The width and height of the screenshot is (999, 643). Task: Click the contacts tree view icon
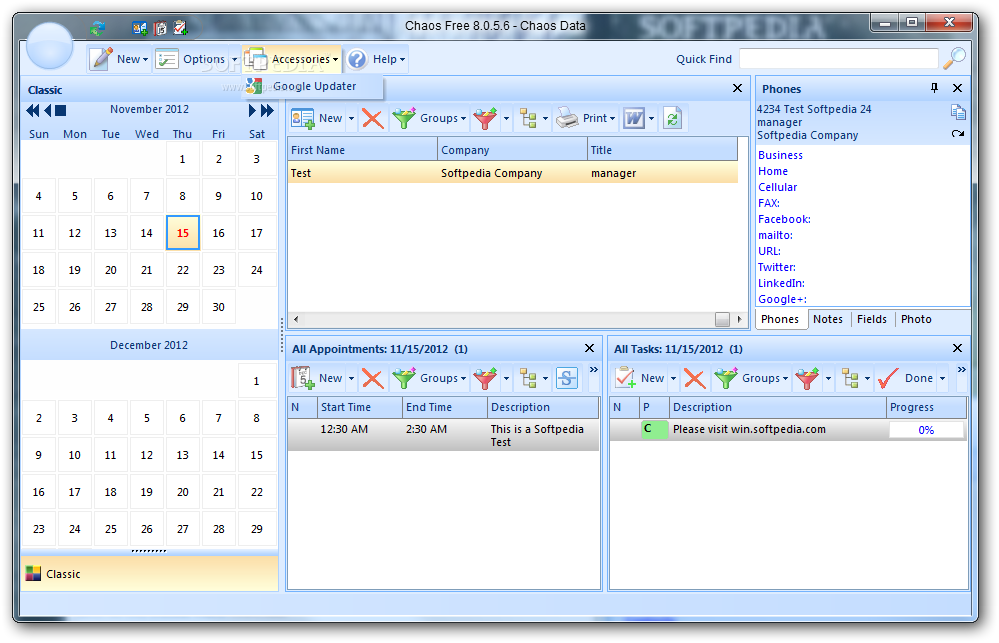[x=528, y=119]
